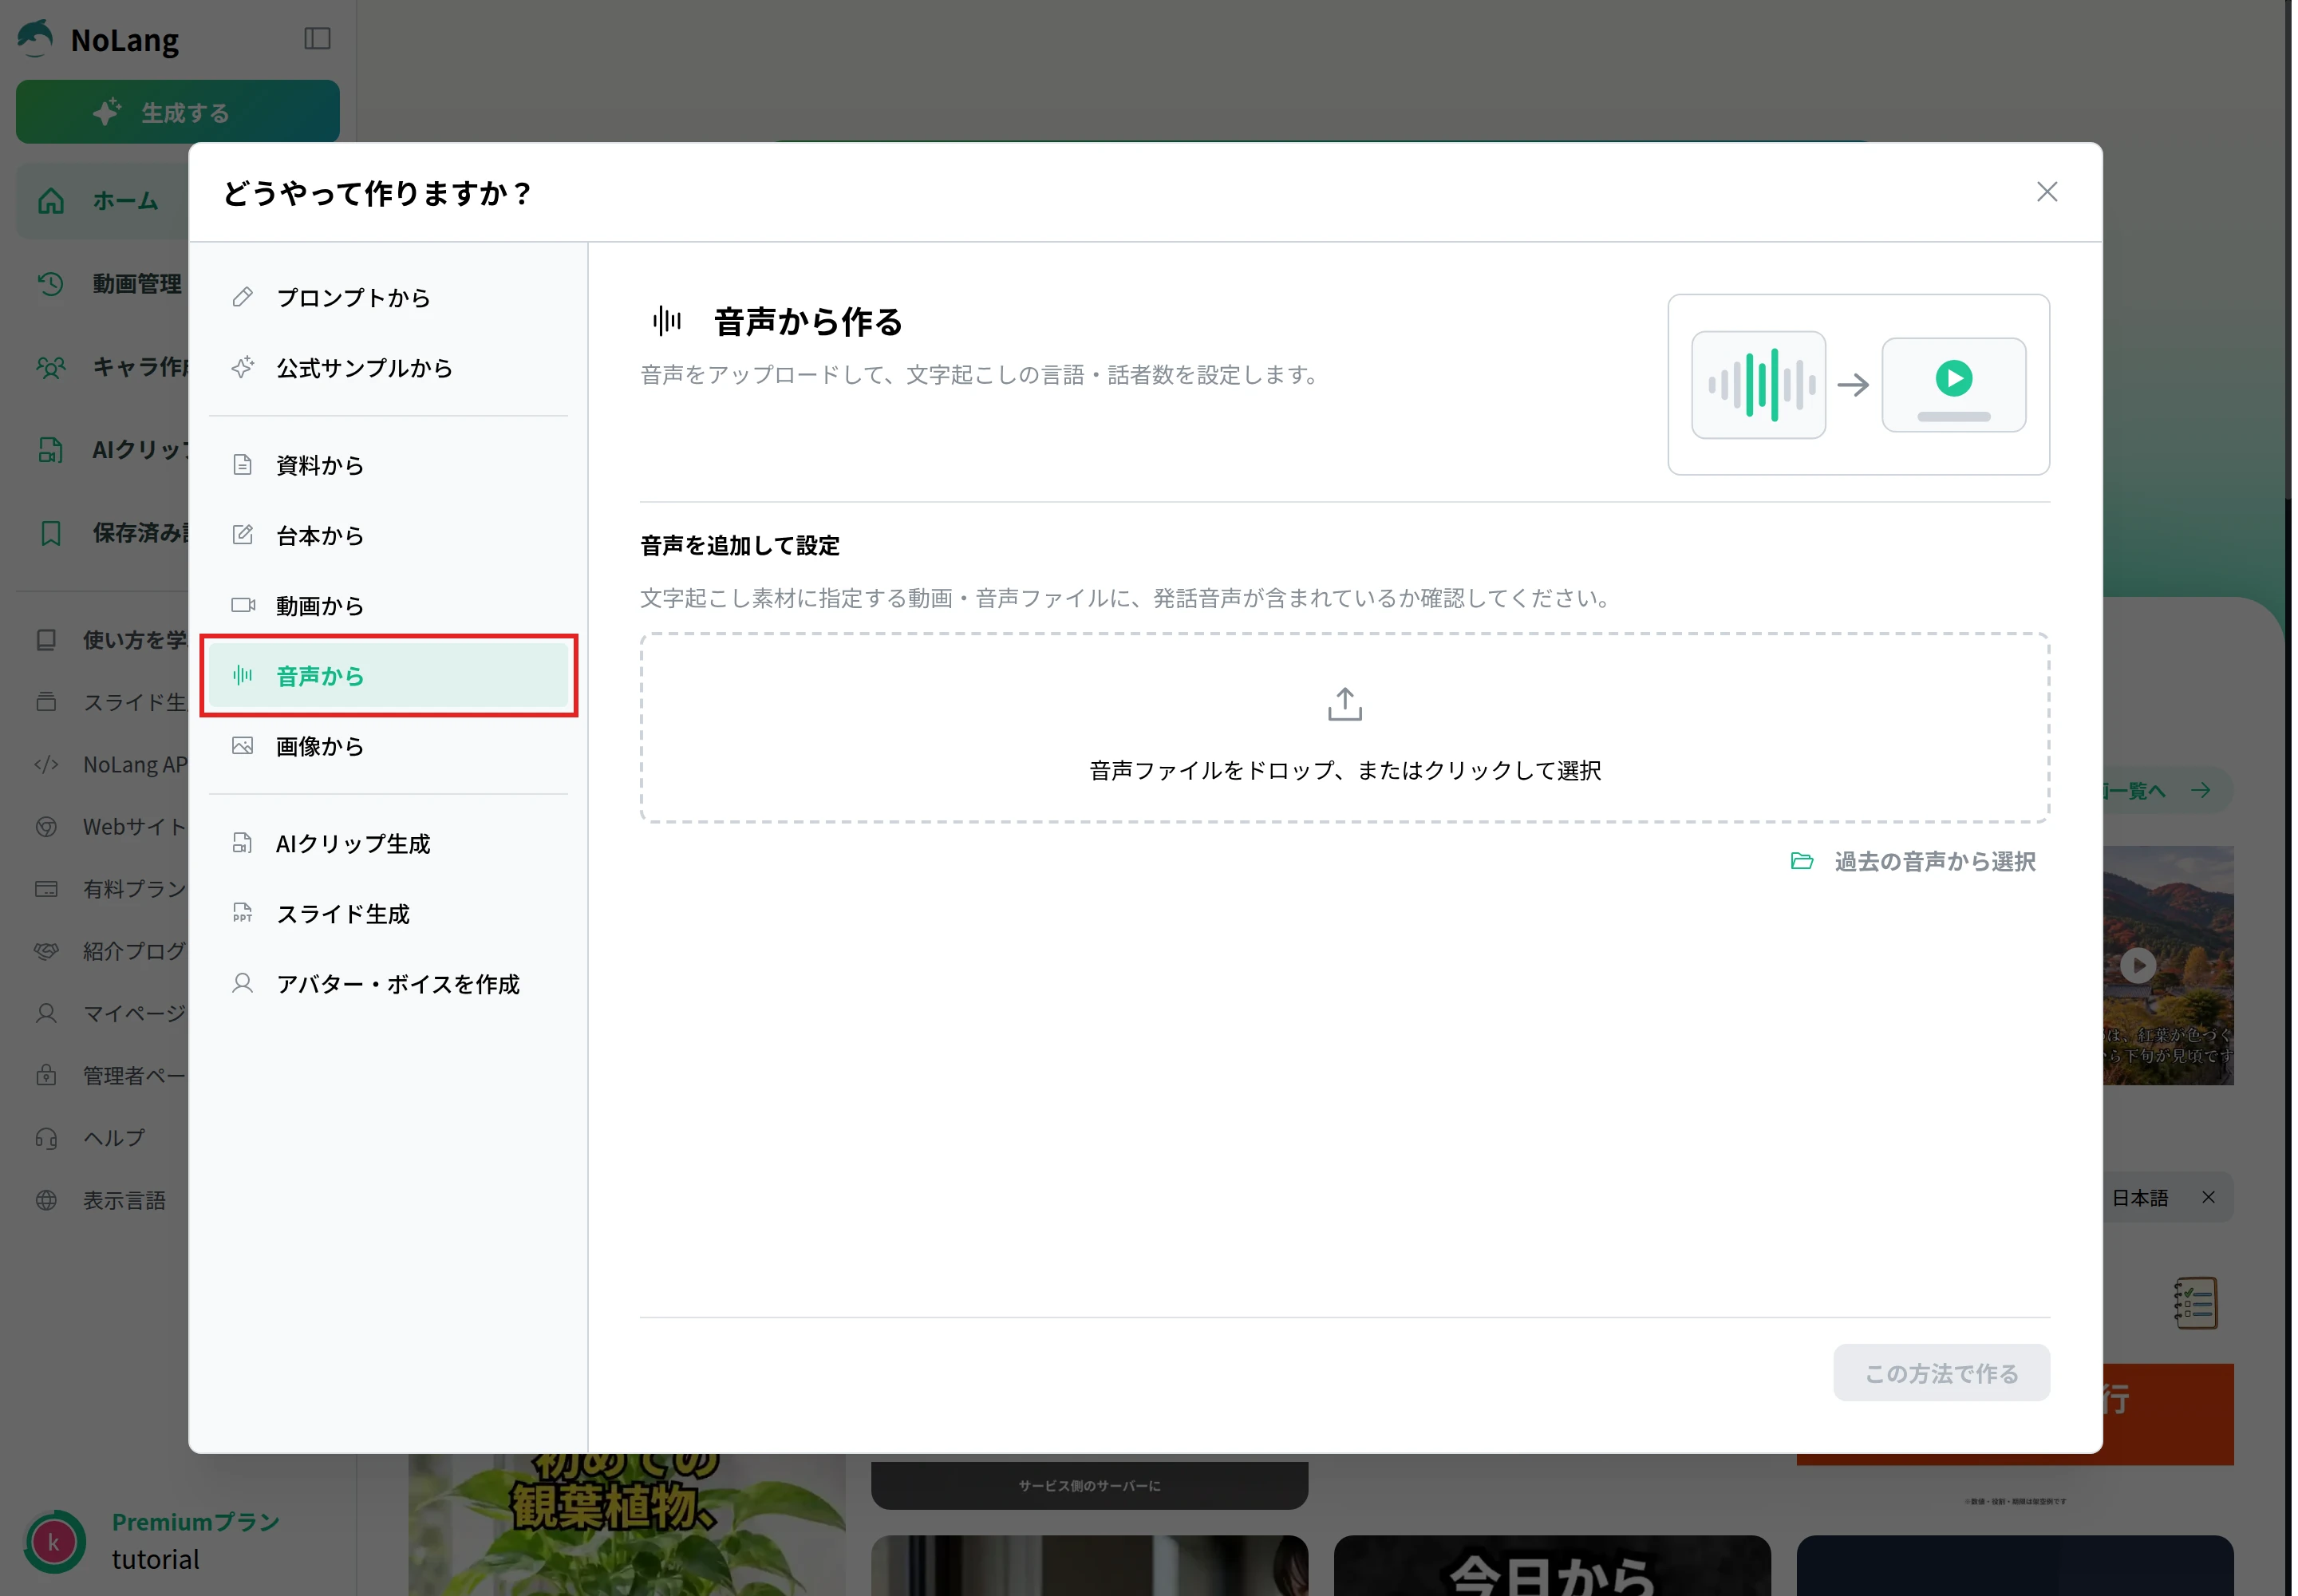Open AIクリップ生成 option

click(388, 843)
